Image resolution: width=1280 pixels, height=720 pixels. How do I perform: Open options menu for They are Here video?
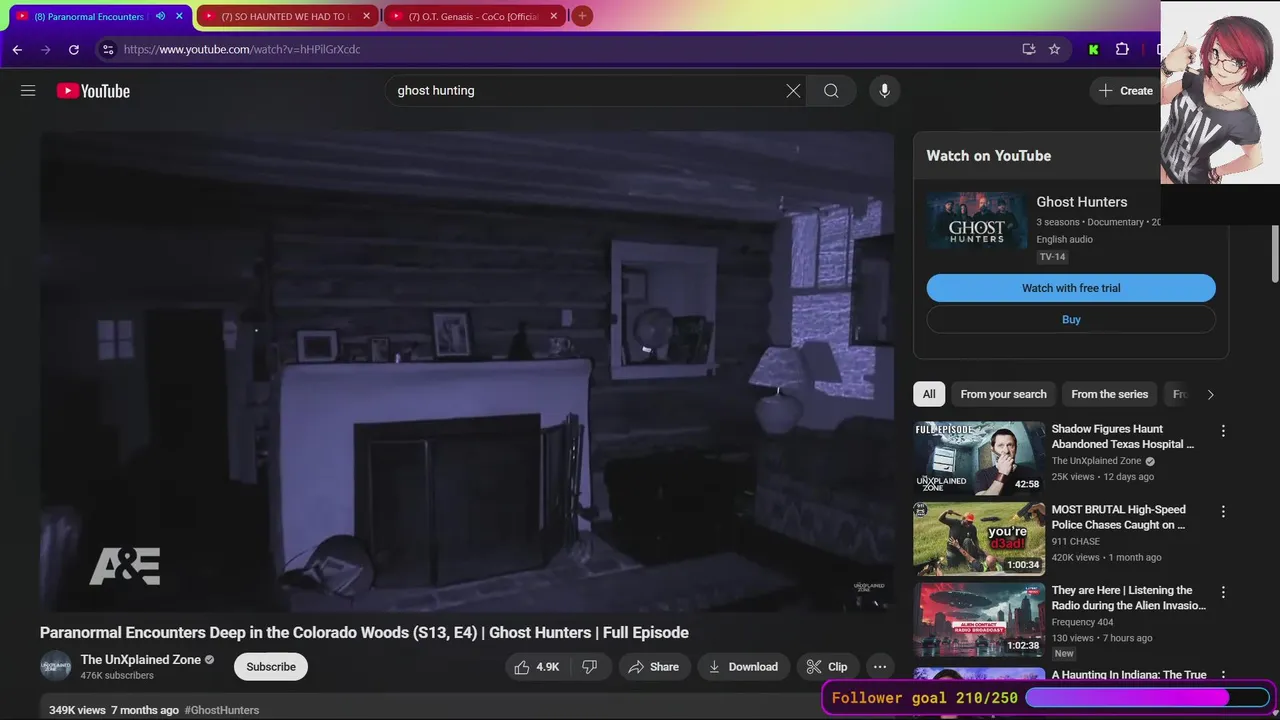coord(1222,593)
